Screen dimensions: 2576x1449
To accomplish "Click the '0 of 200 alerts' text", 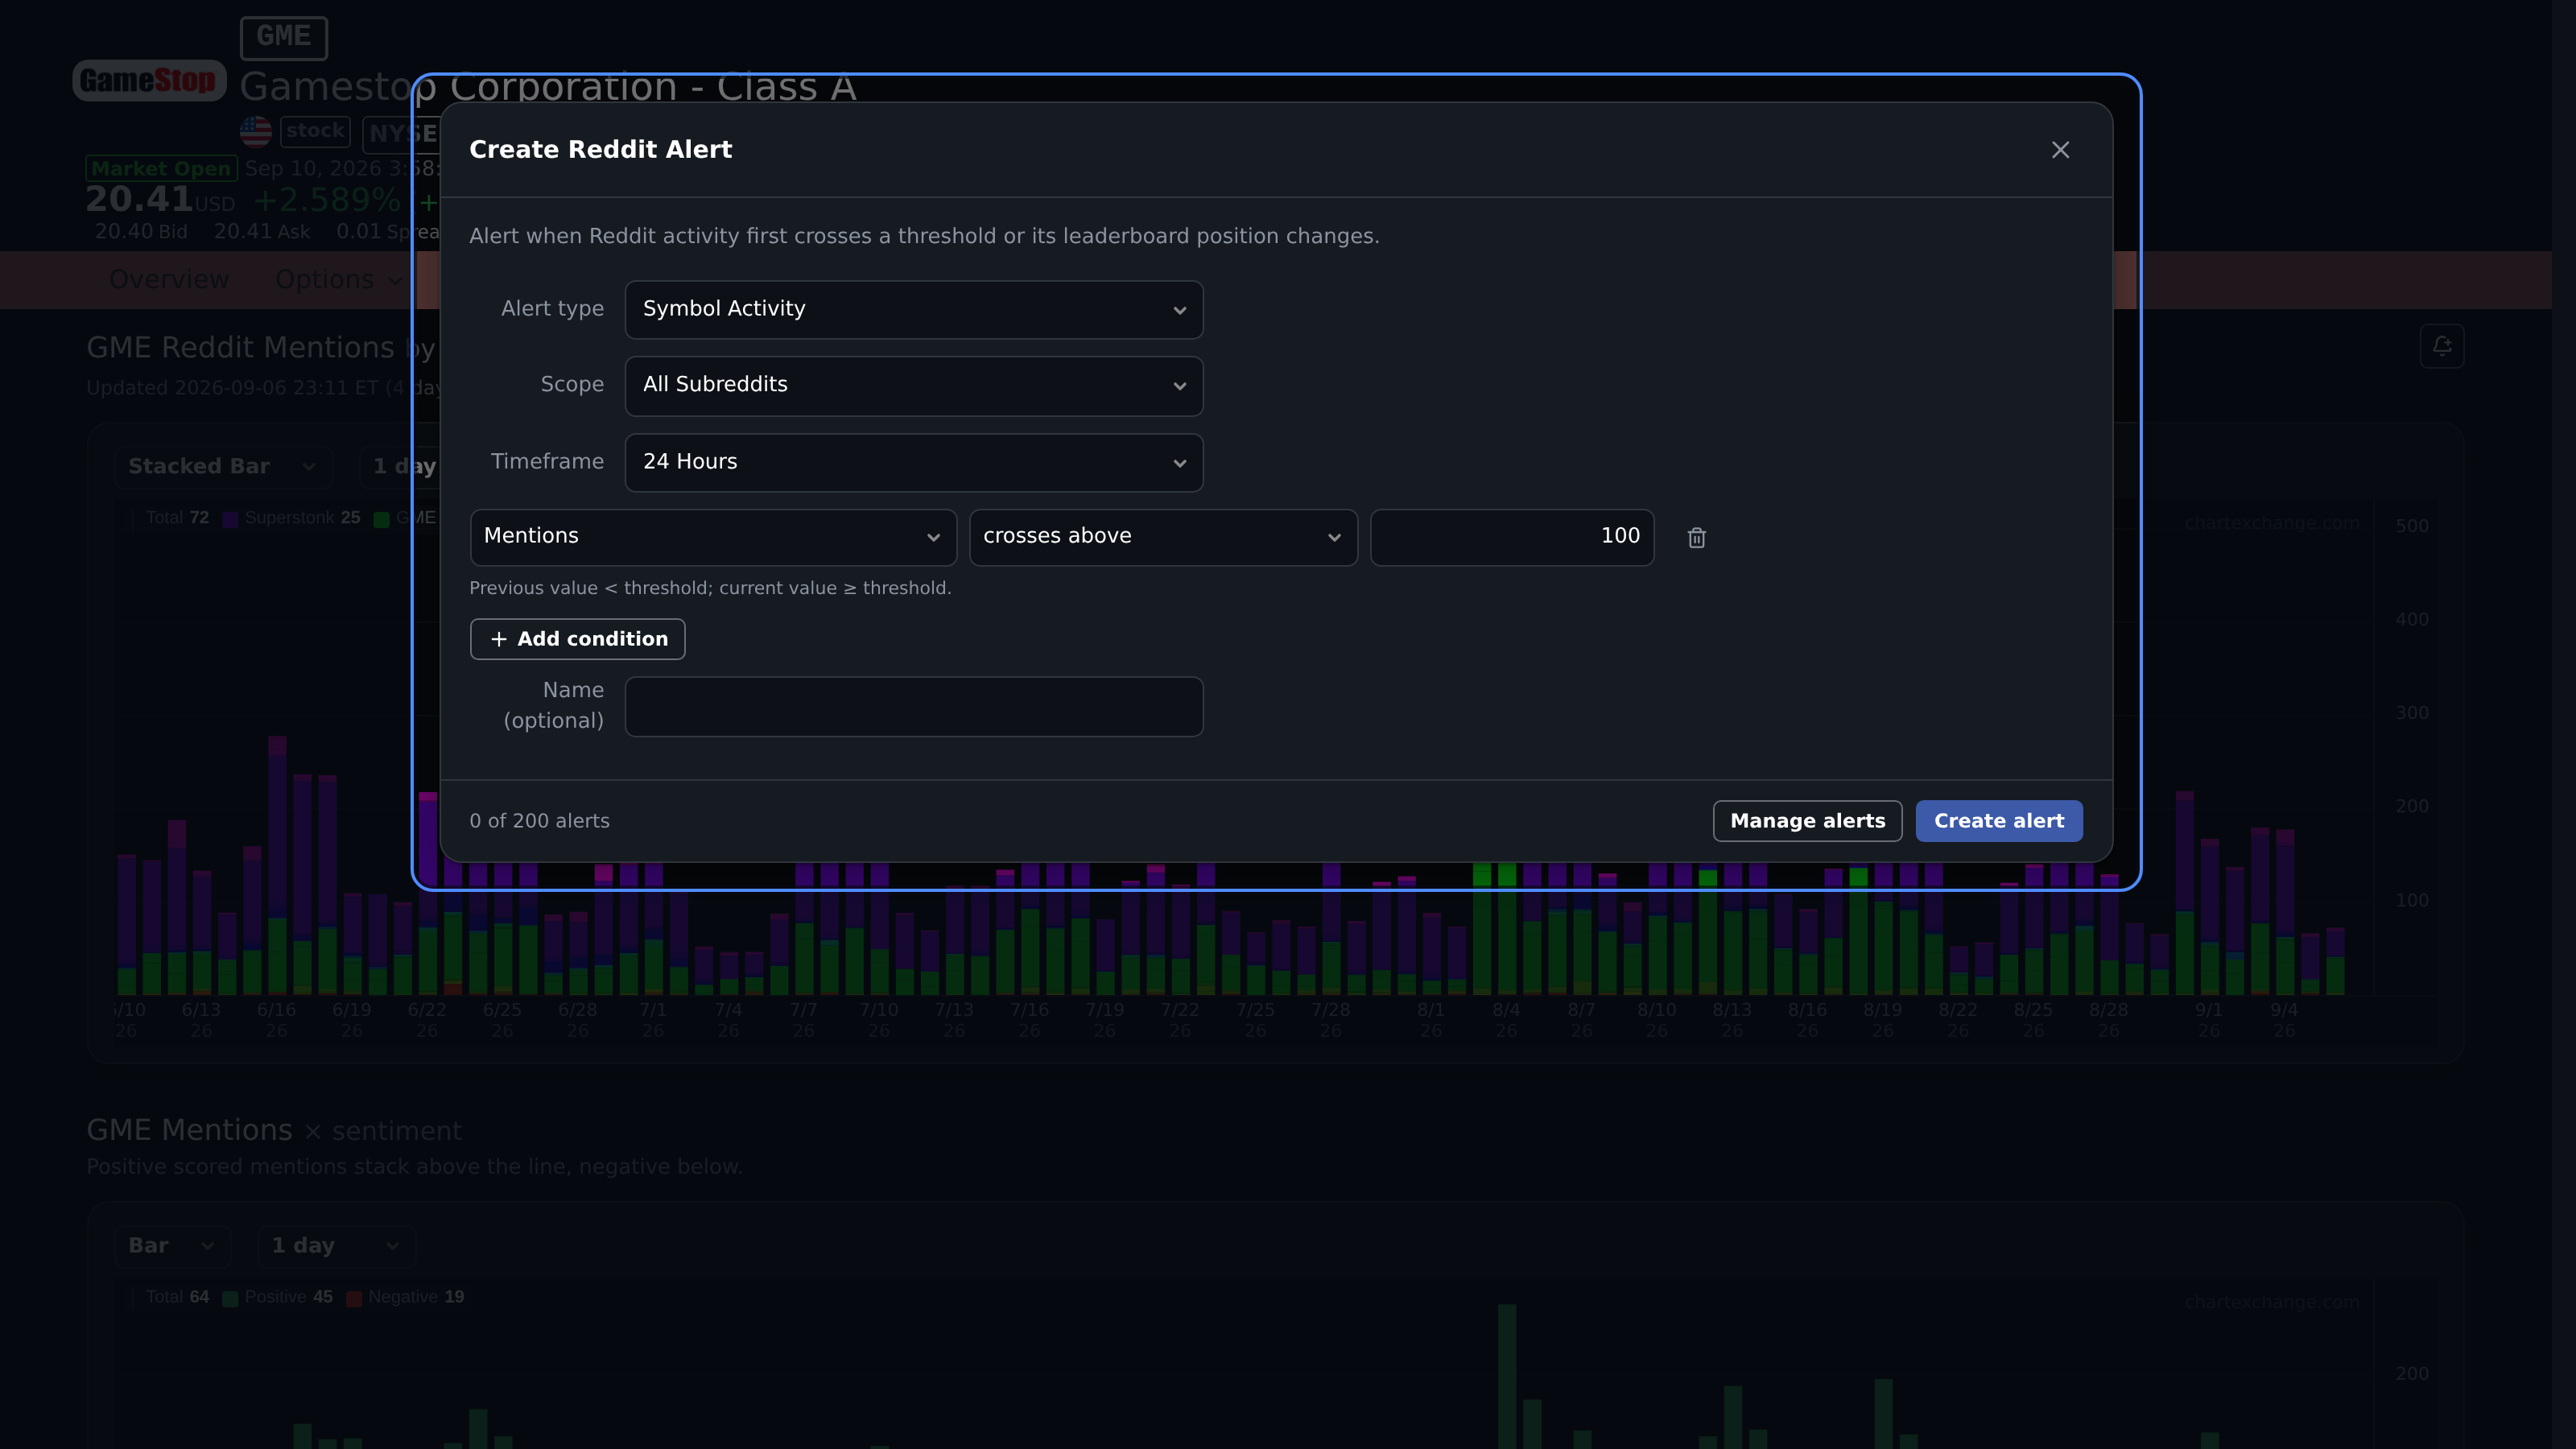I will coord(540,821).
